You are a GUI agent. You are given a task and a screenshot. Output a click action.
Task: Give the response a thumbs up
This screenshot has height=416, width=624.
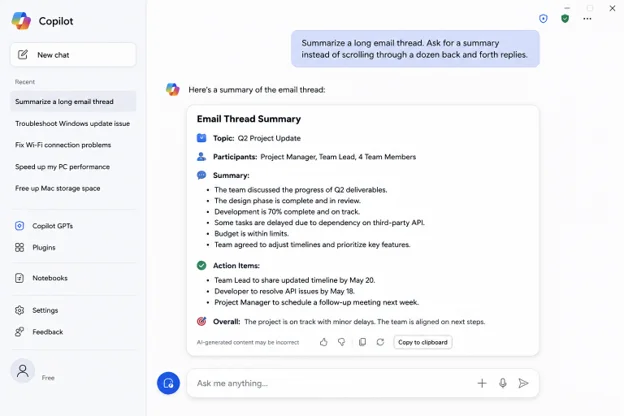324,342
